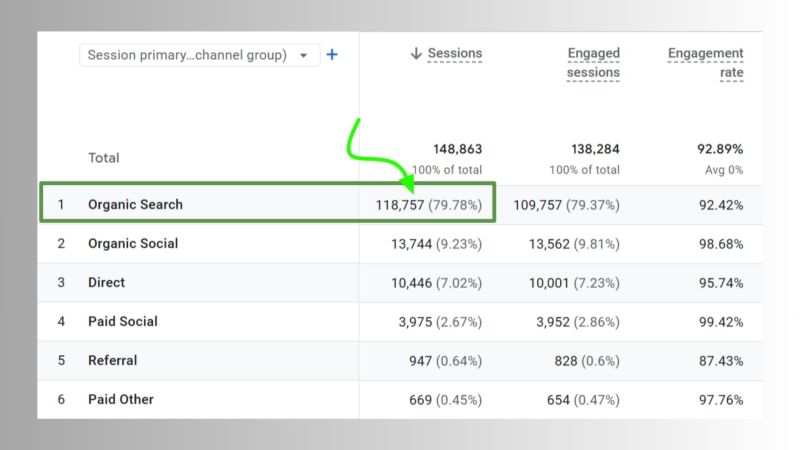800x450 pixels.
Task: Click the Avg 0% label under engagement rate
Action: 724,170
